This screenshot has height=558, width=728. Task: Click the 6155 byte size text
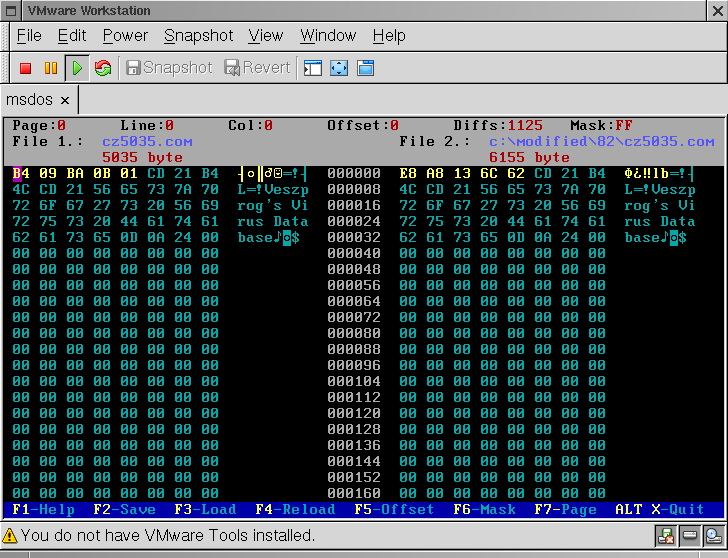tap(529, 157)
